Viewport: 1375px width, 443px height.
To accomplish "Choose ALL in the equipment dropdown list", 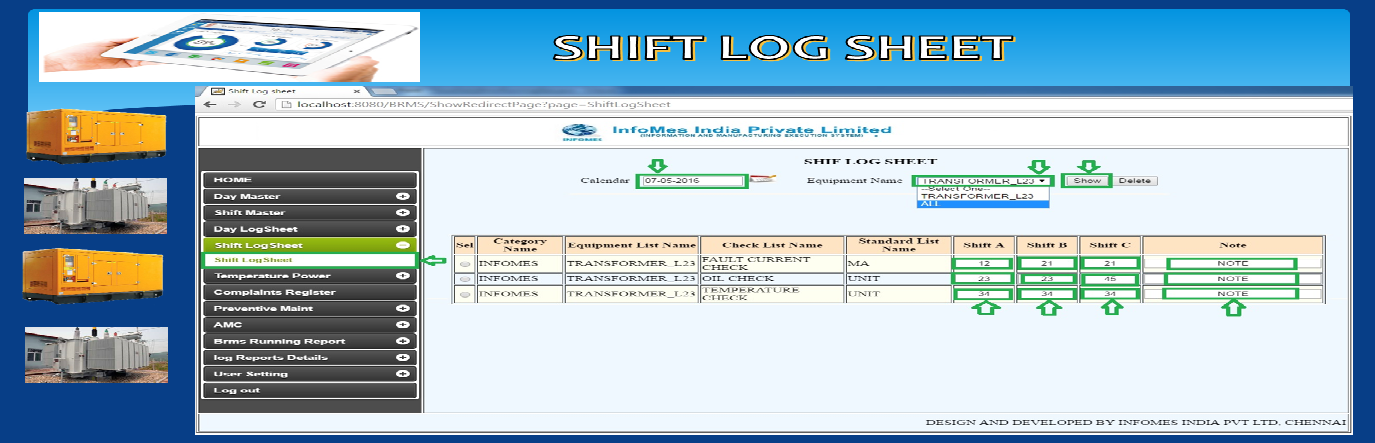I will pos(982,203).
